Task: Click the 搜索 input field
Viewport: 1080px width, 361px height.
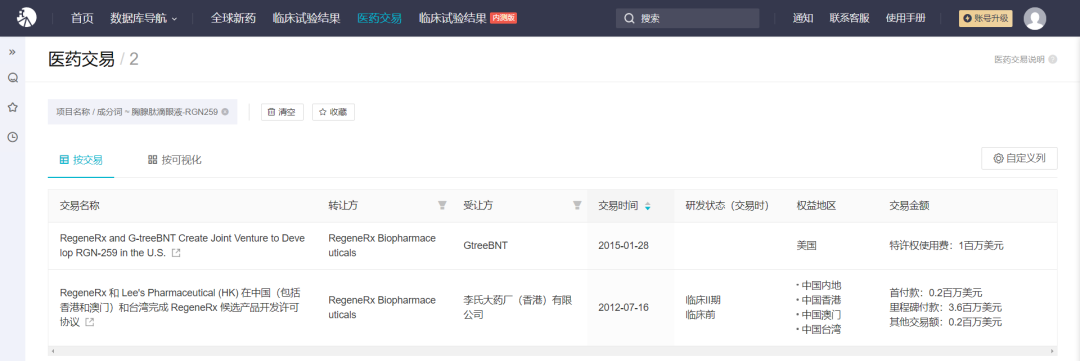Action: [687, 19]
